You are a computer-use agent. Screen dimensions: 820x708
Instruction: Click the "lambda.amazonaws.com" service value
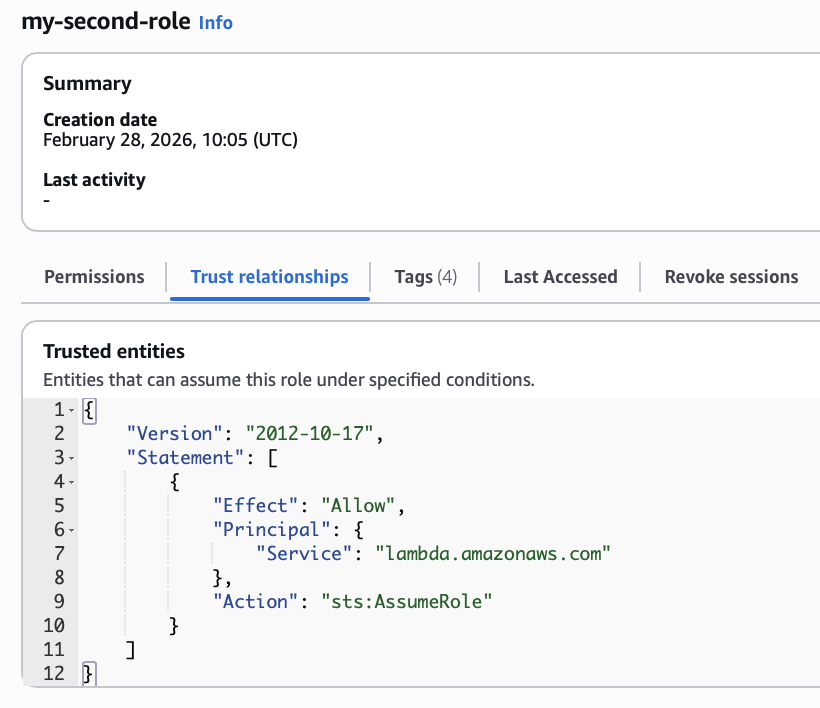(492, 553)
